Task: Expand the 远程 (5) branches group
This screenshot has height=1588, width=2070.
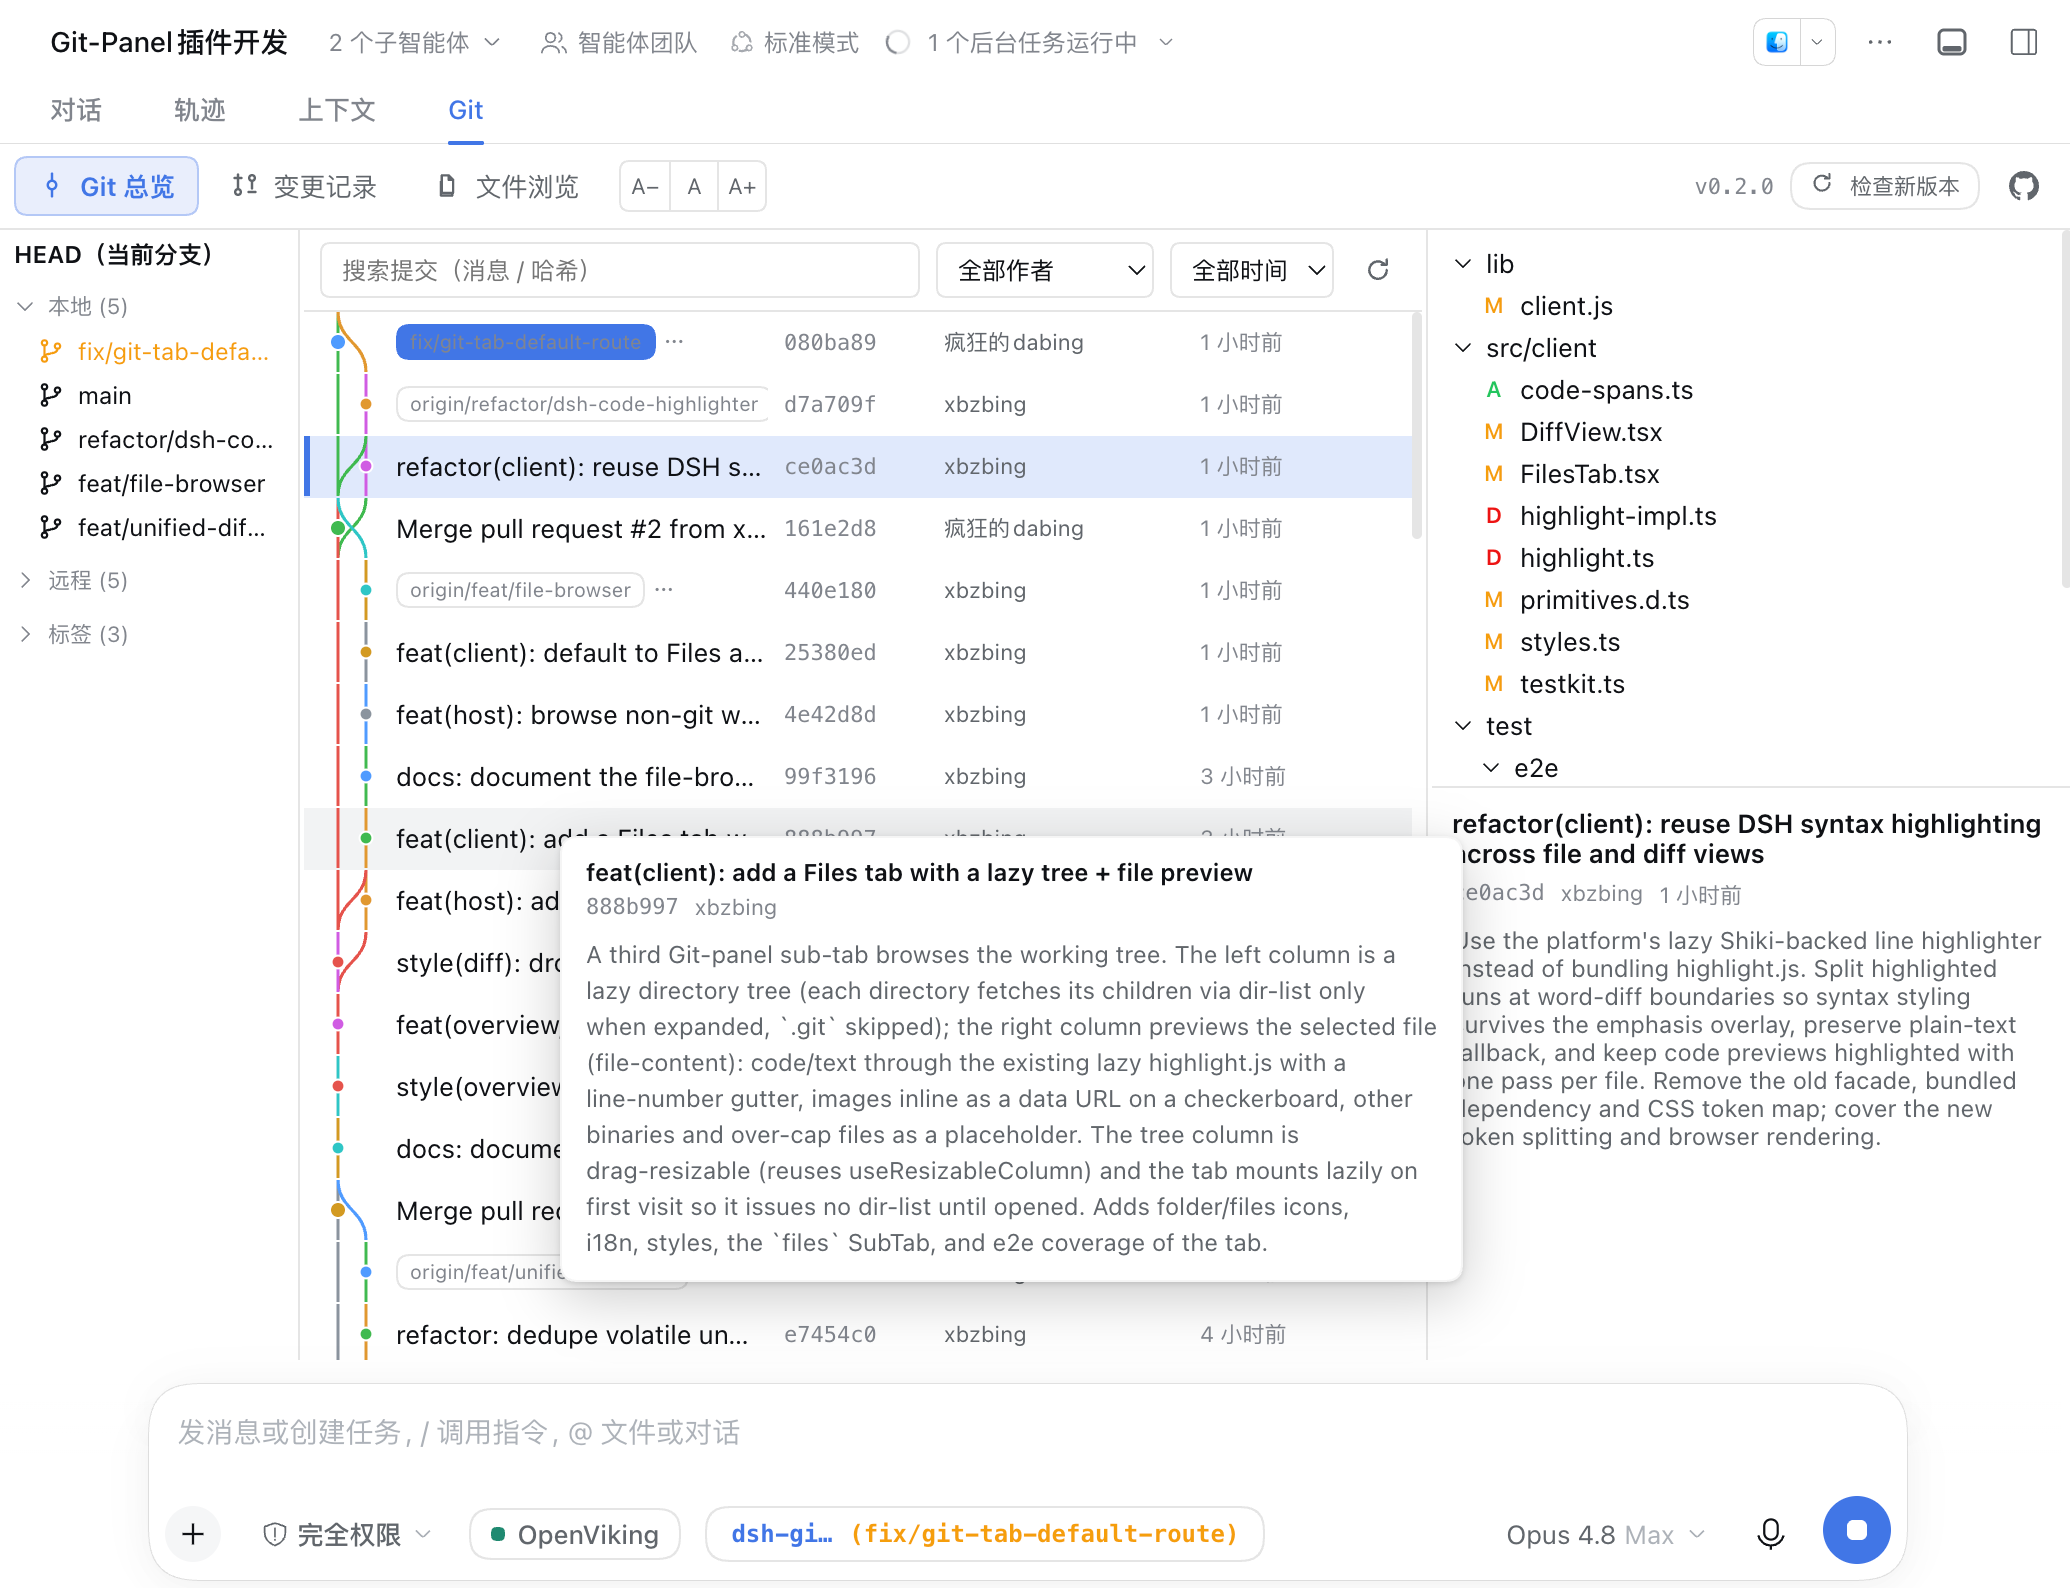Action: click(26, 580)
